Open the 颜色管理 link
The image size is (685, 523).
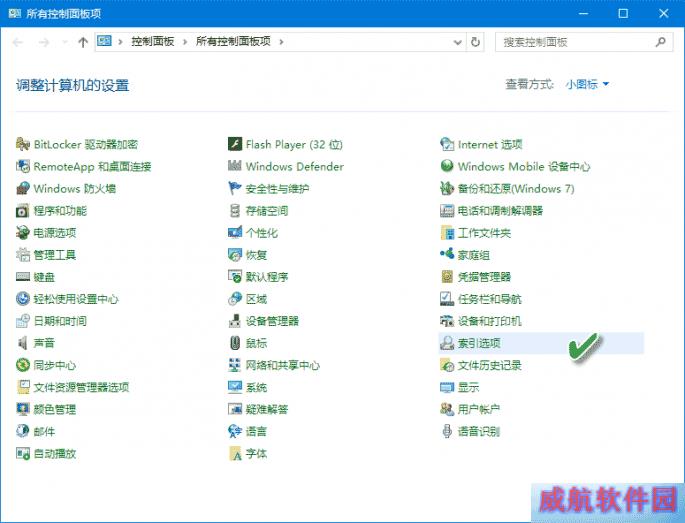point(55,409)
